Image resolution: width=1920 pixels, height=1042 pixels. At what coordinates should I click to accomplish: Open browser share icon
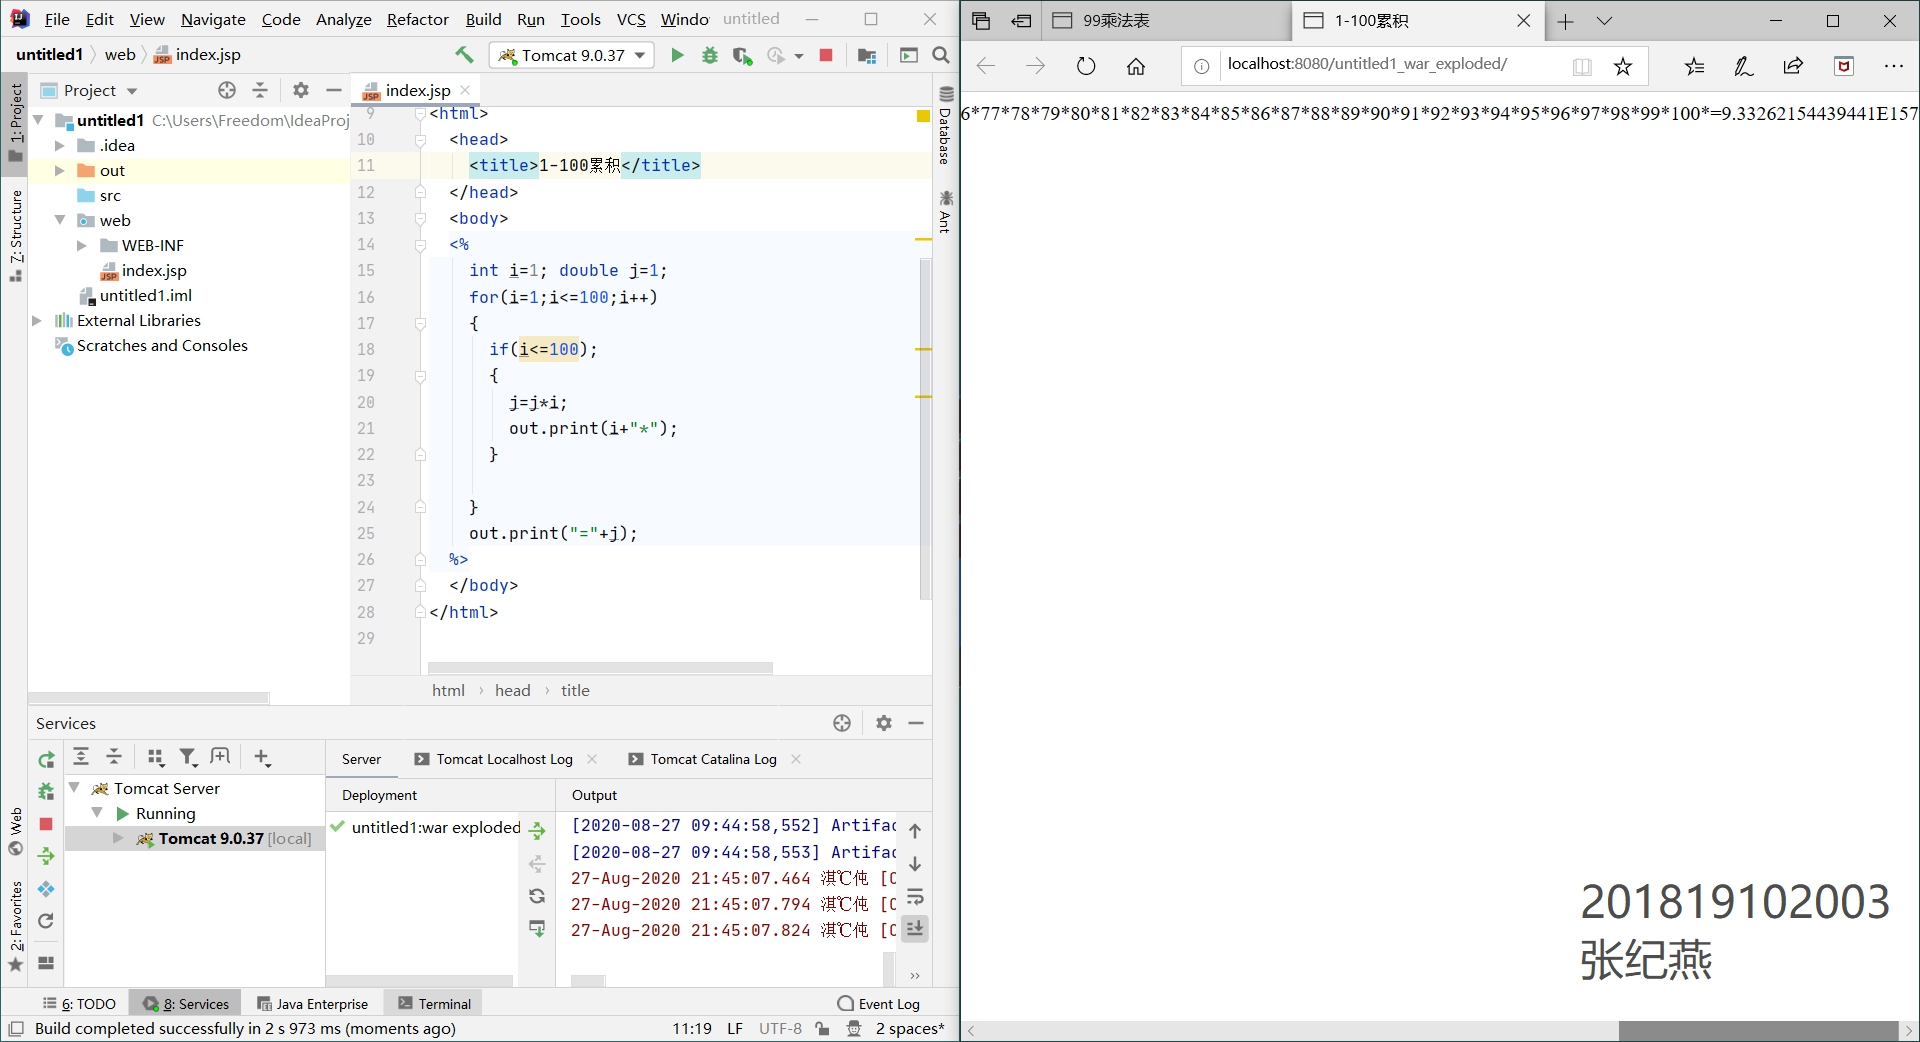point(1793,66)
